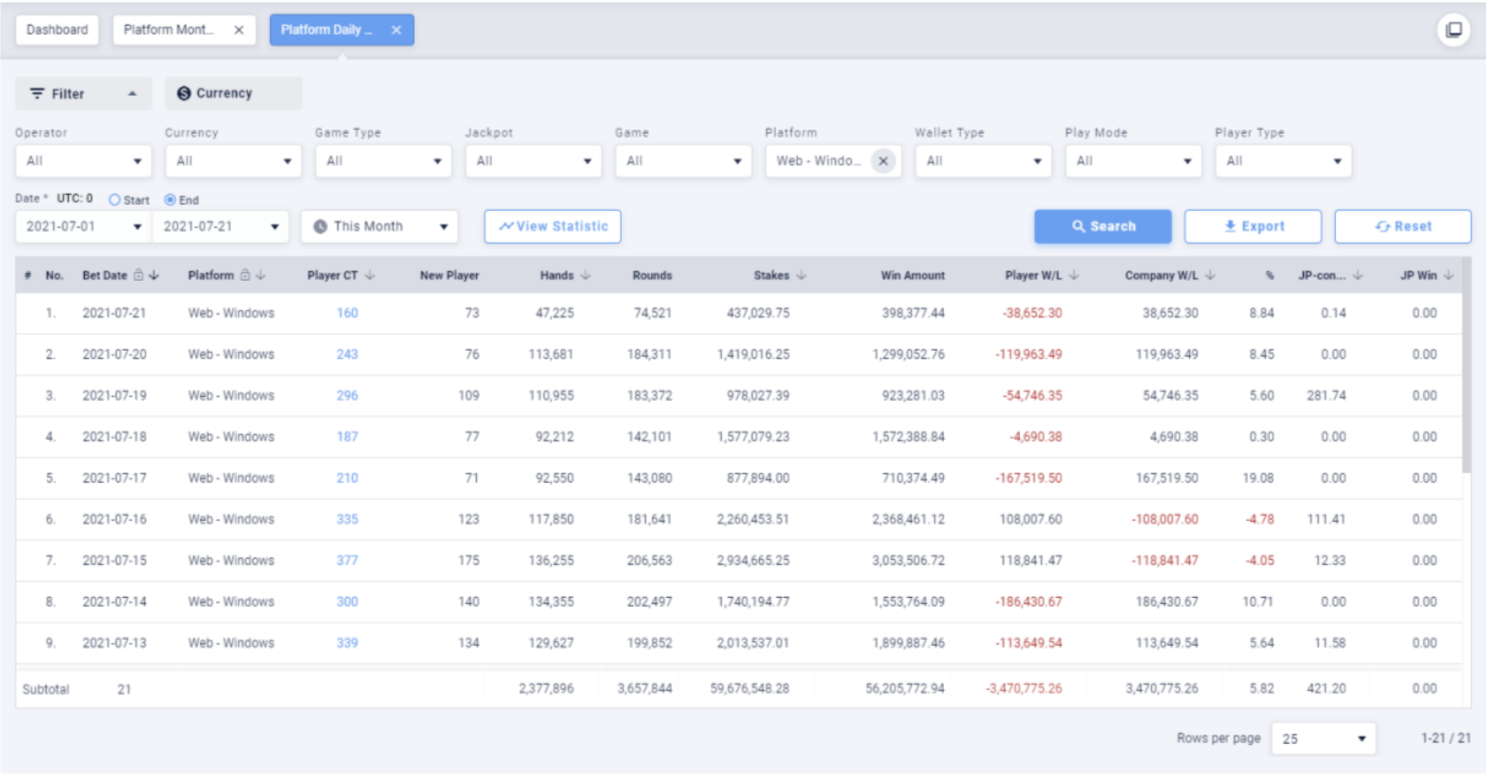Collapse the Filter panel chevron
The width and height of the screenshot is (1486, 774).
(x=132, y=93)
